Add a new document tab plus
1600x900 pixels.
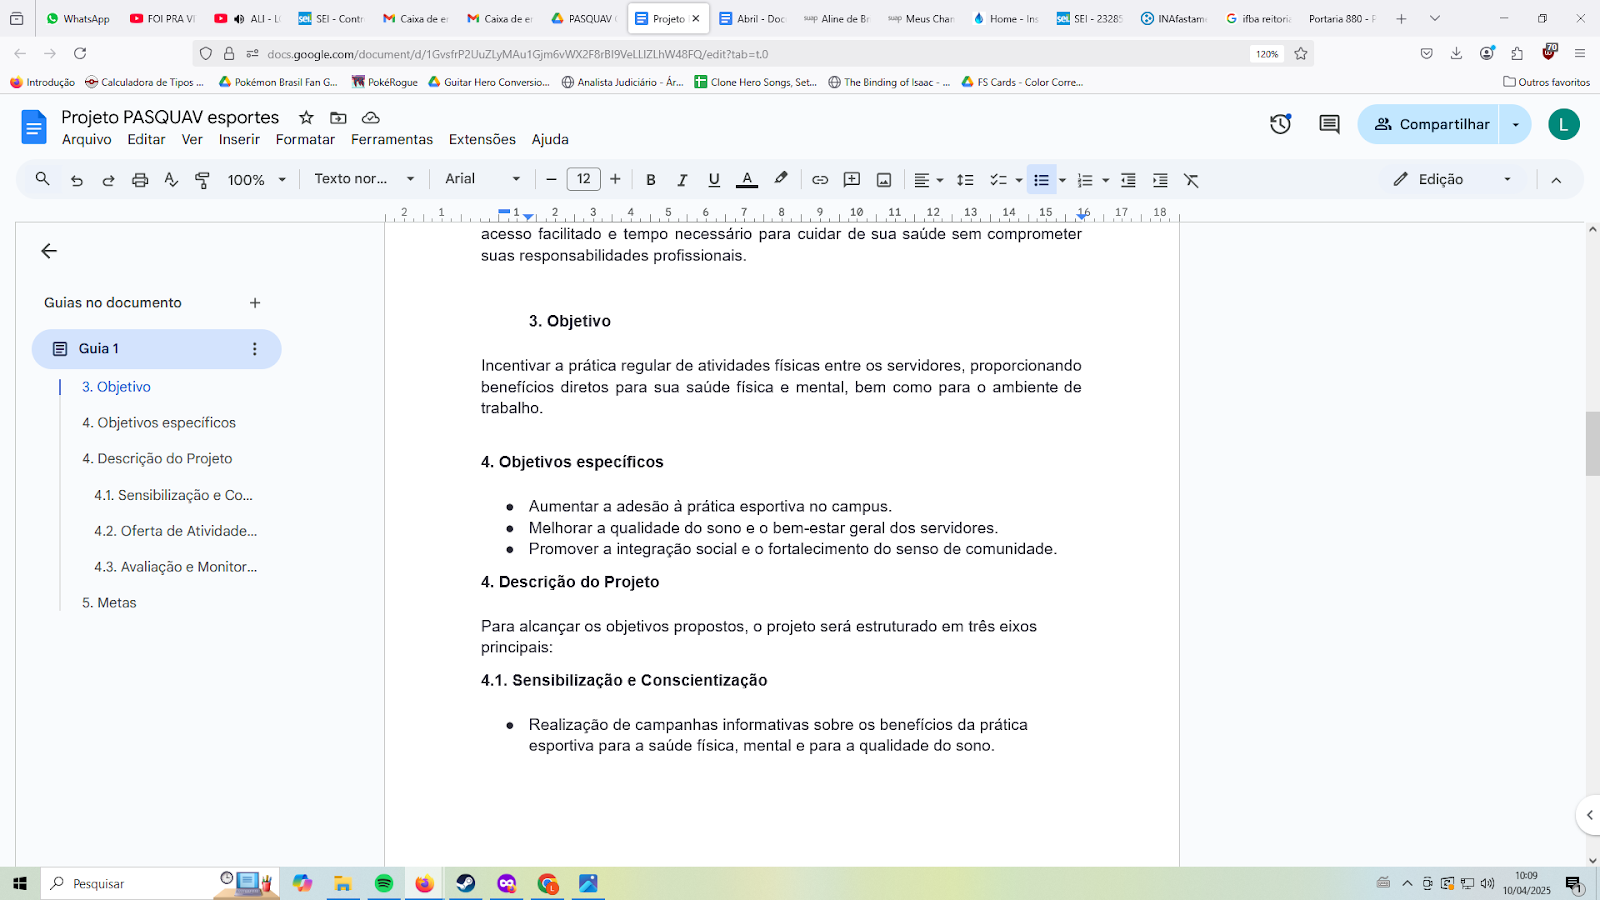(255, 303)
